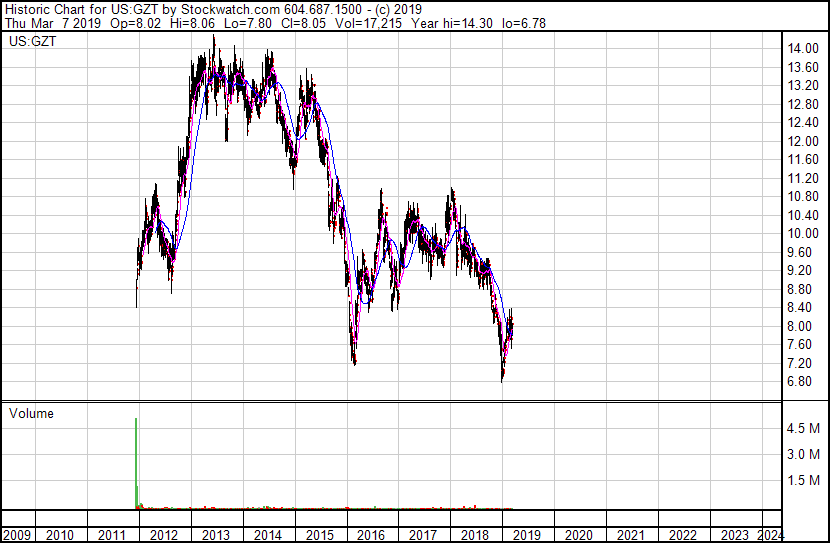This screenshot has height=543, width=830.
Task: Click the 6.80 price axis label
Action: pos(799,382)
